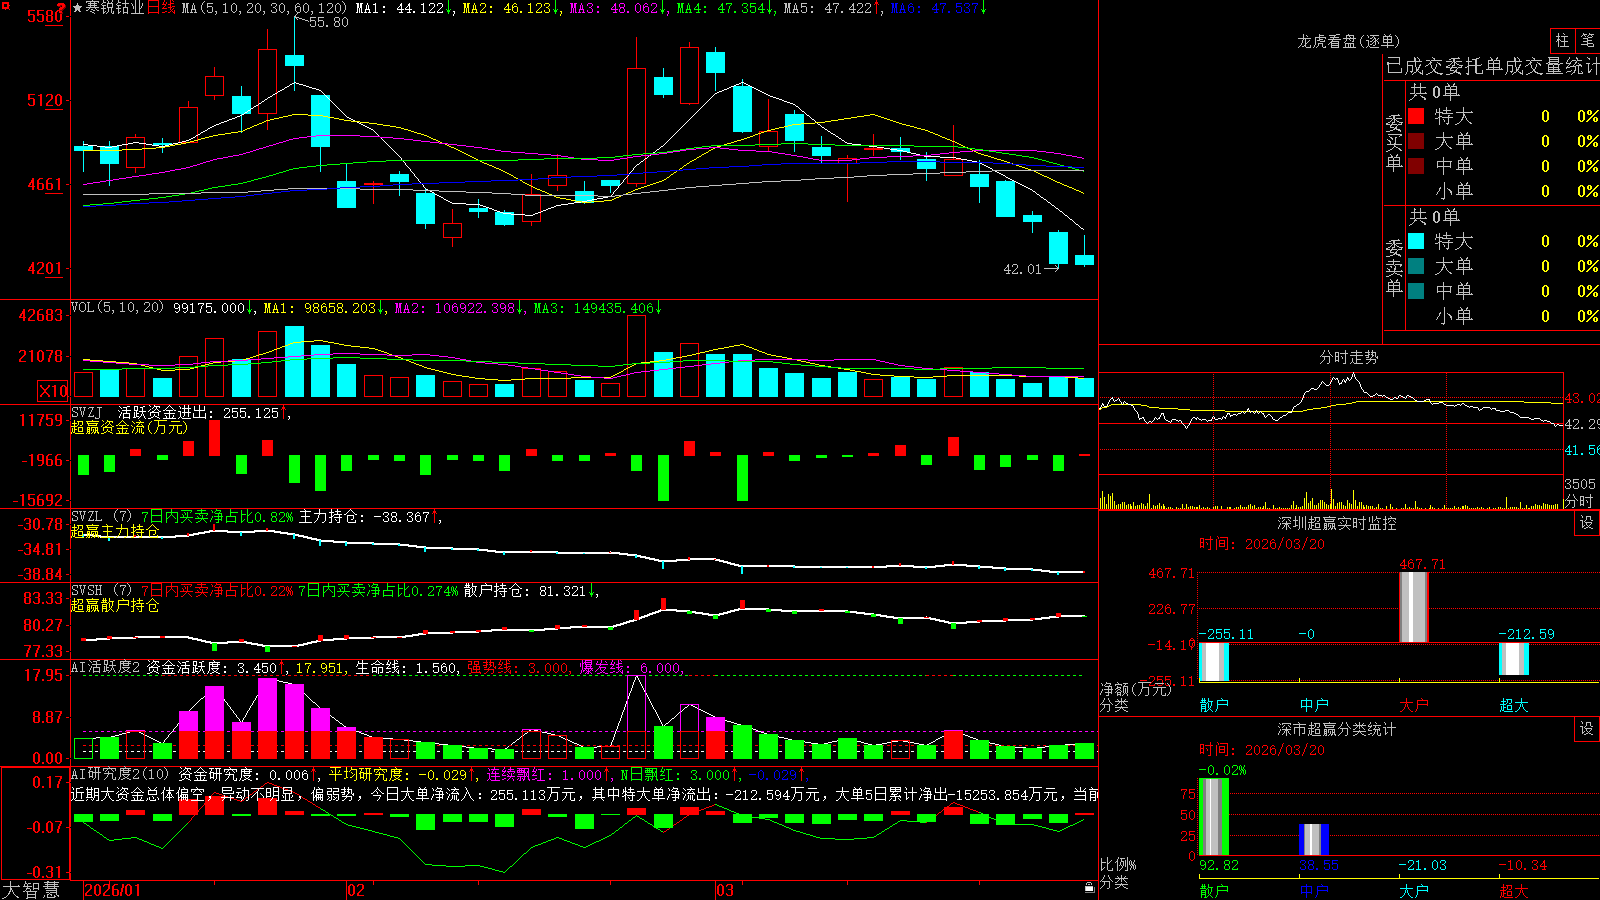Screen dimensions: 1600x900
Task: Select the teal 大单 sell-order color swatch
Action: point(1416,266)
